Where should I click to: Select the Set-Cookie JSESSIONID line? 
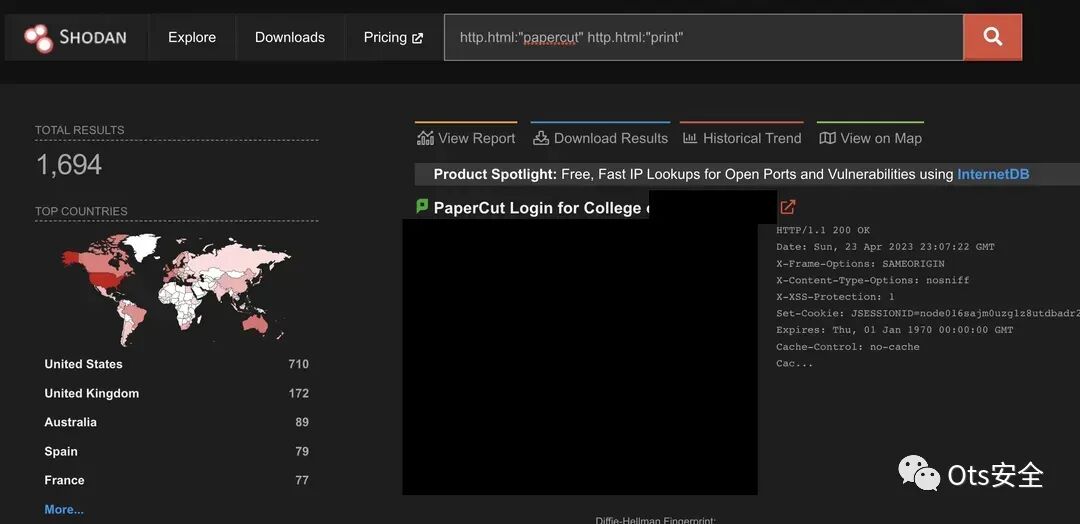pos(928,313)
